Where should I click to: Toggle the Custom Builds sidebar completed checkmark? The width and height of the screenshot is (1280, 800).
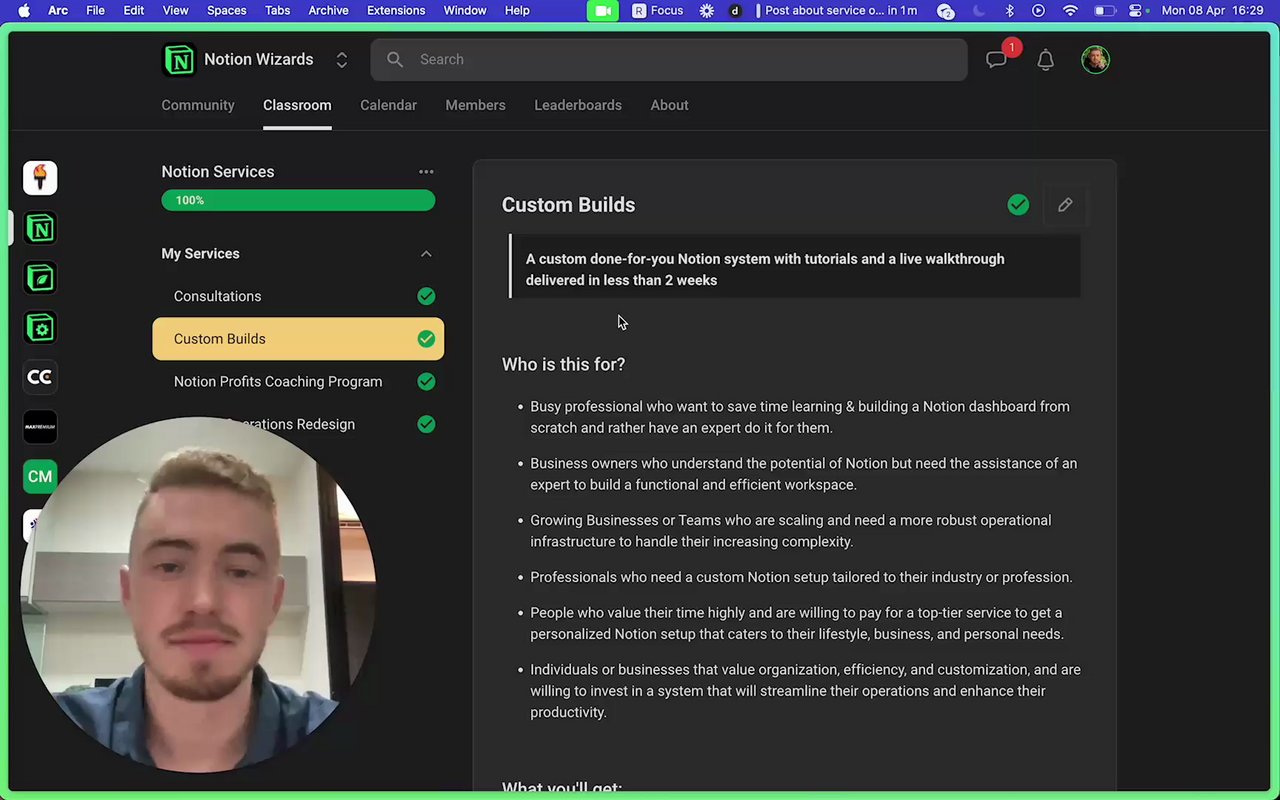426,339
